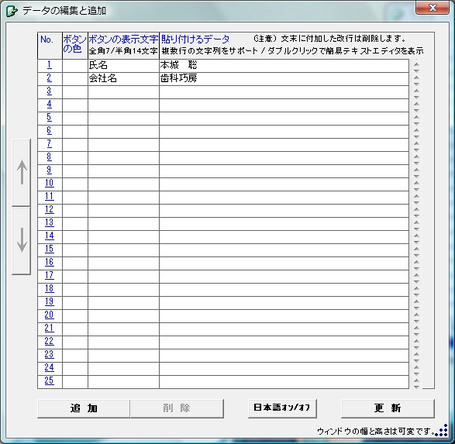Click row 25 spinner arrows at right
Image resolution: width=455 pixels, height=444 pixels.
point(416,383)
